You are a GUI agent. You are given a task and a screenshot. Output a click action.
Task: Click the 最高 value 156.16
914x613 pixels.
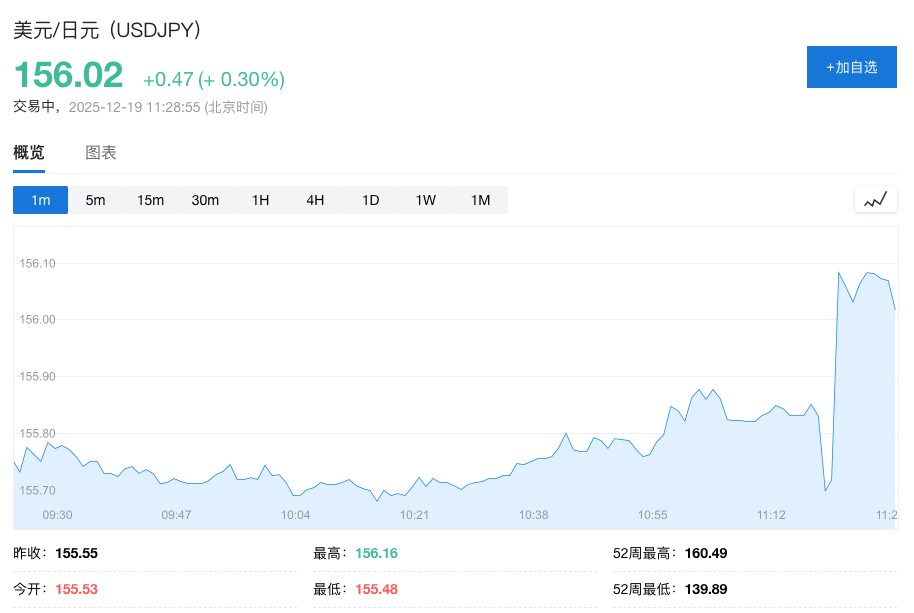click(x=376, y=553)
